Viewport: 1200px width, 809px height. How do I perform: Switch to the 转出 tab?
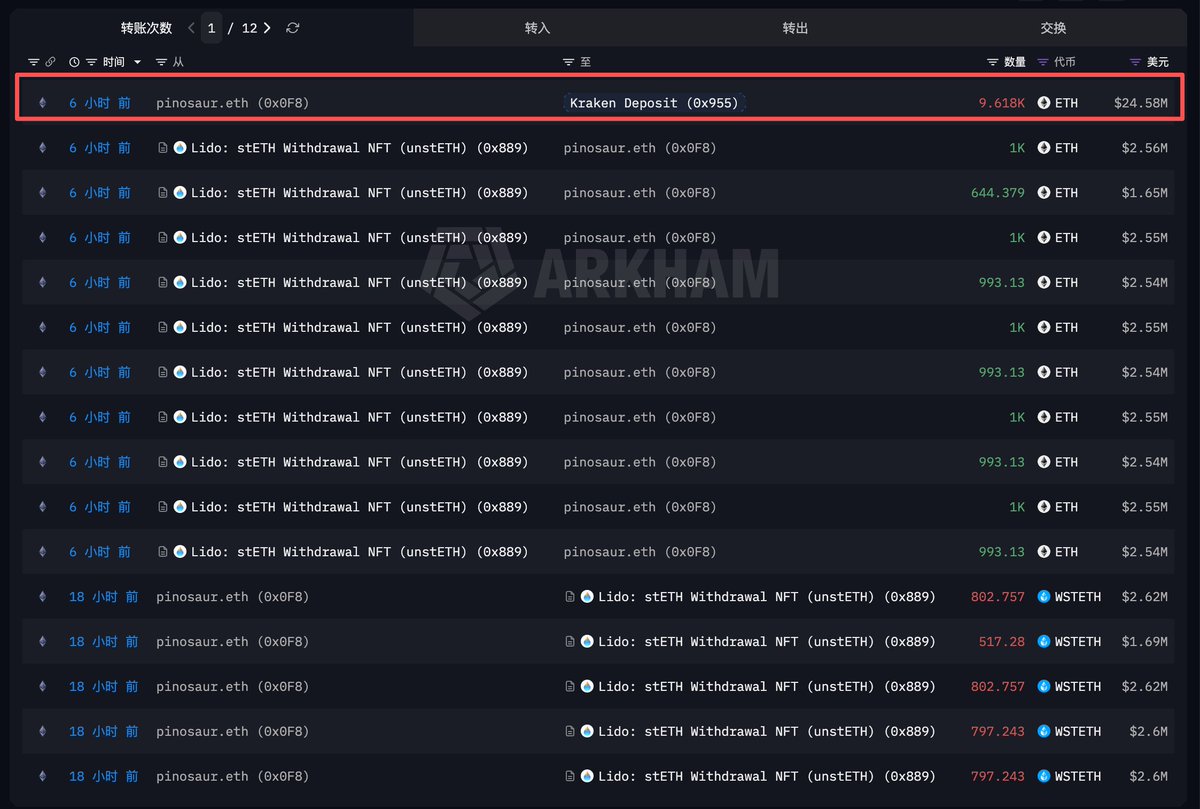(795, 28)
